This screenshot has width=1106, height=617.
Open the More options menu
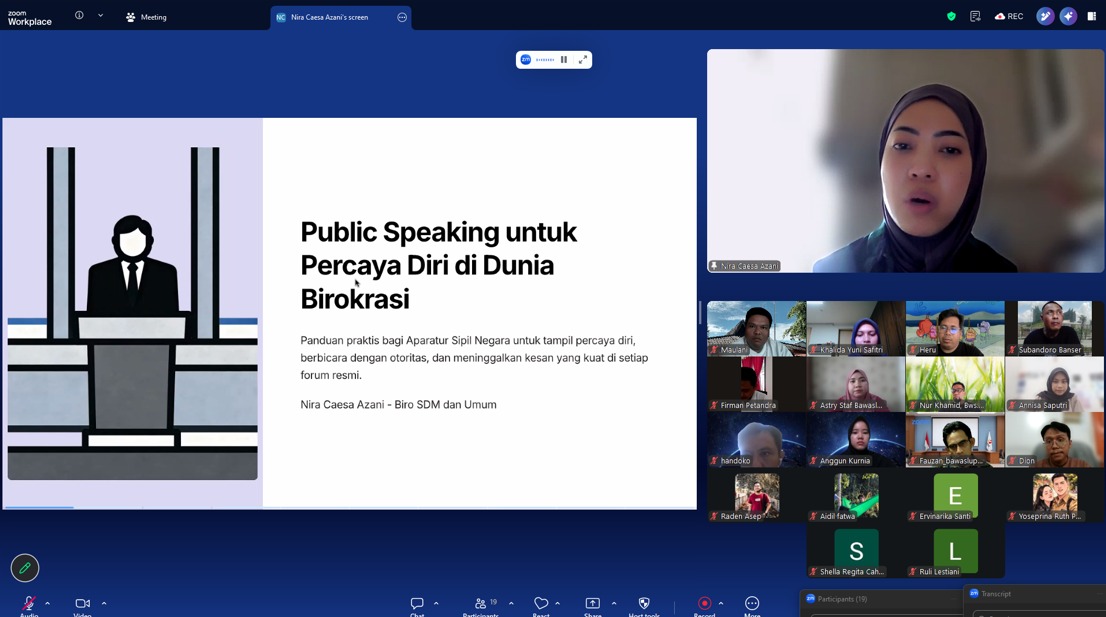click(x=752, y=605)
